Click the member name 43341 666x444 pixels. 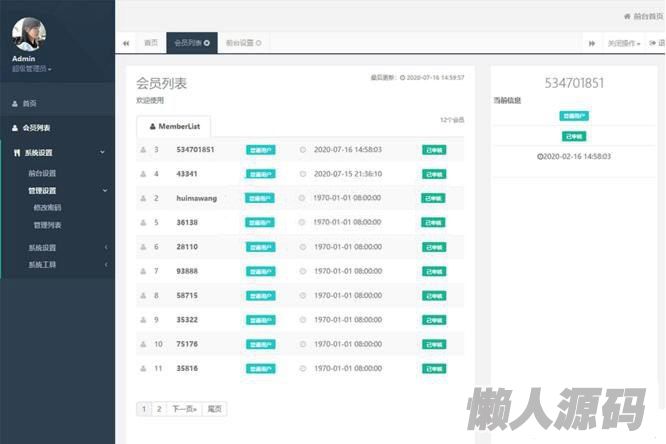(187, 174)
